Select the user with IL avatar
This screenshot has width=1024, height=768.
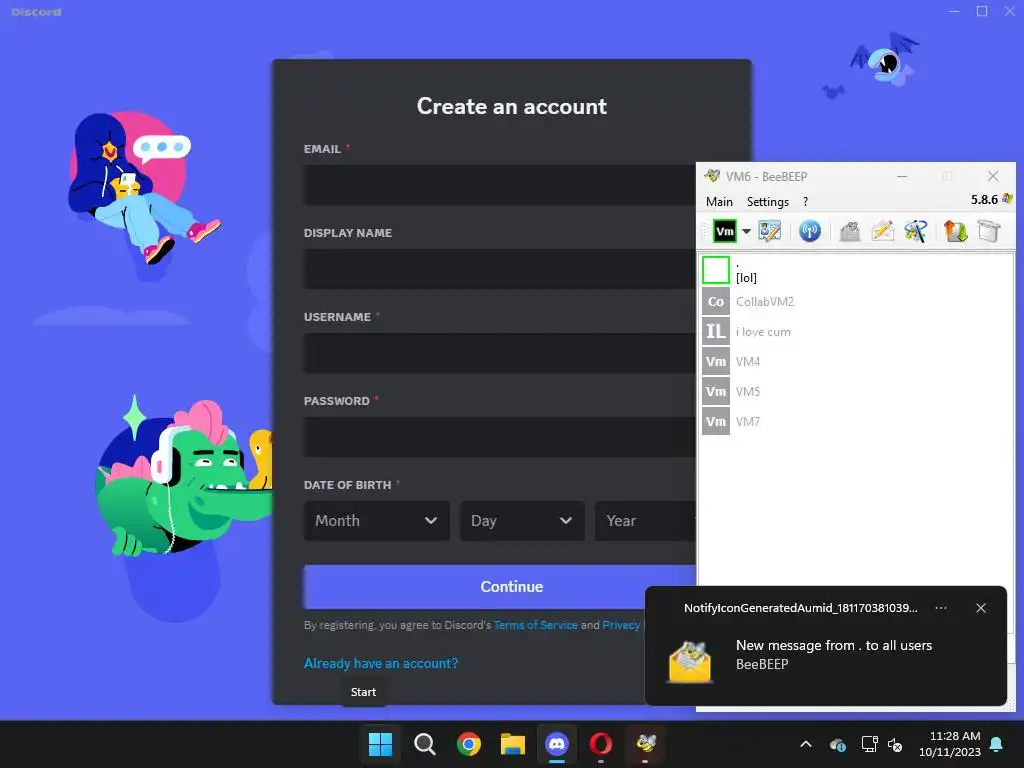tap(856, 331)
